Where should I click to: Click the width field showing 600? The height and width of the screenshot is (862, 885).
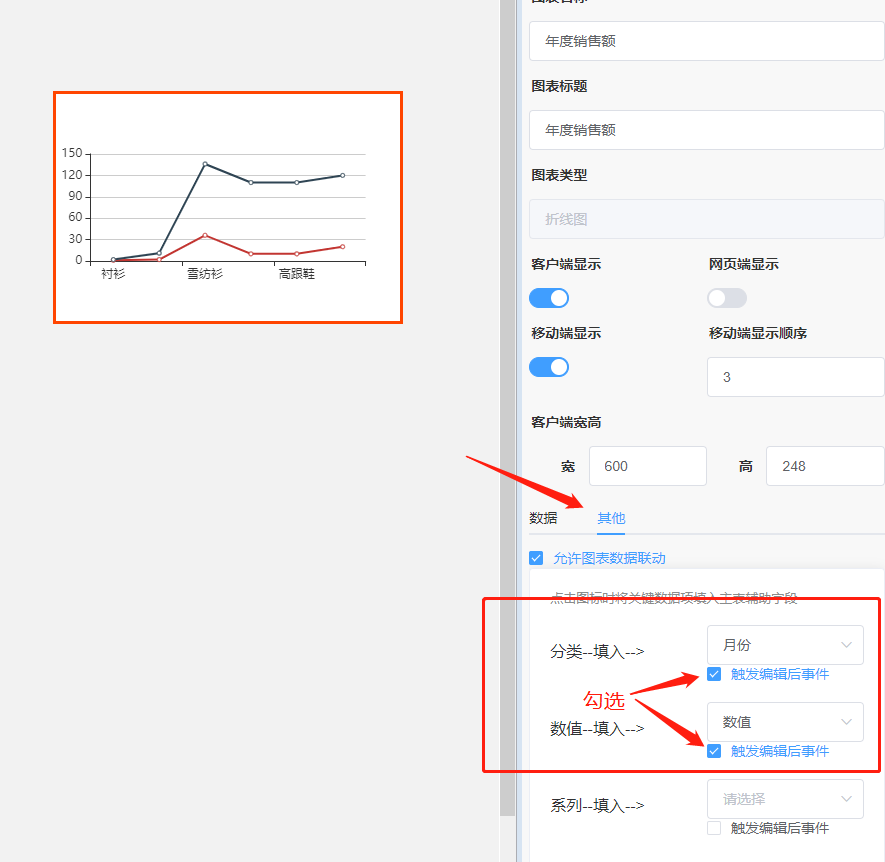[647, 466]
